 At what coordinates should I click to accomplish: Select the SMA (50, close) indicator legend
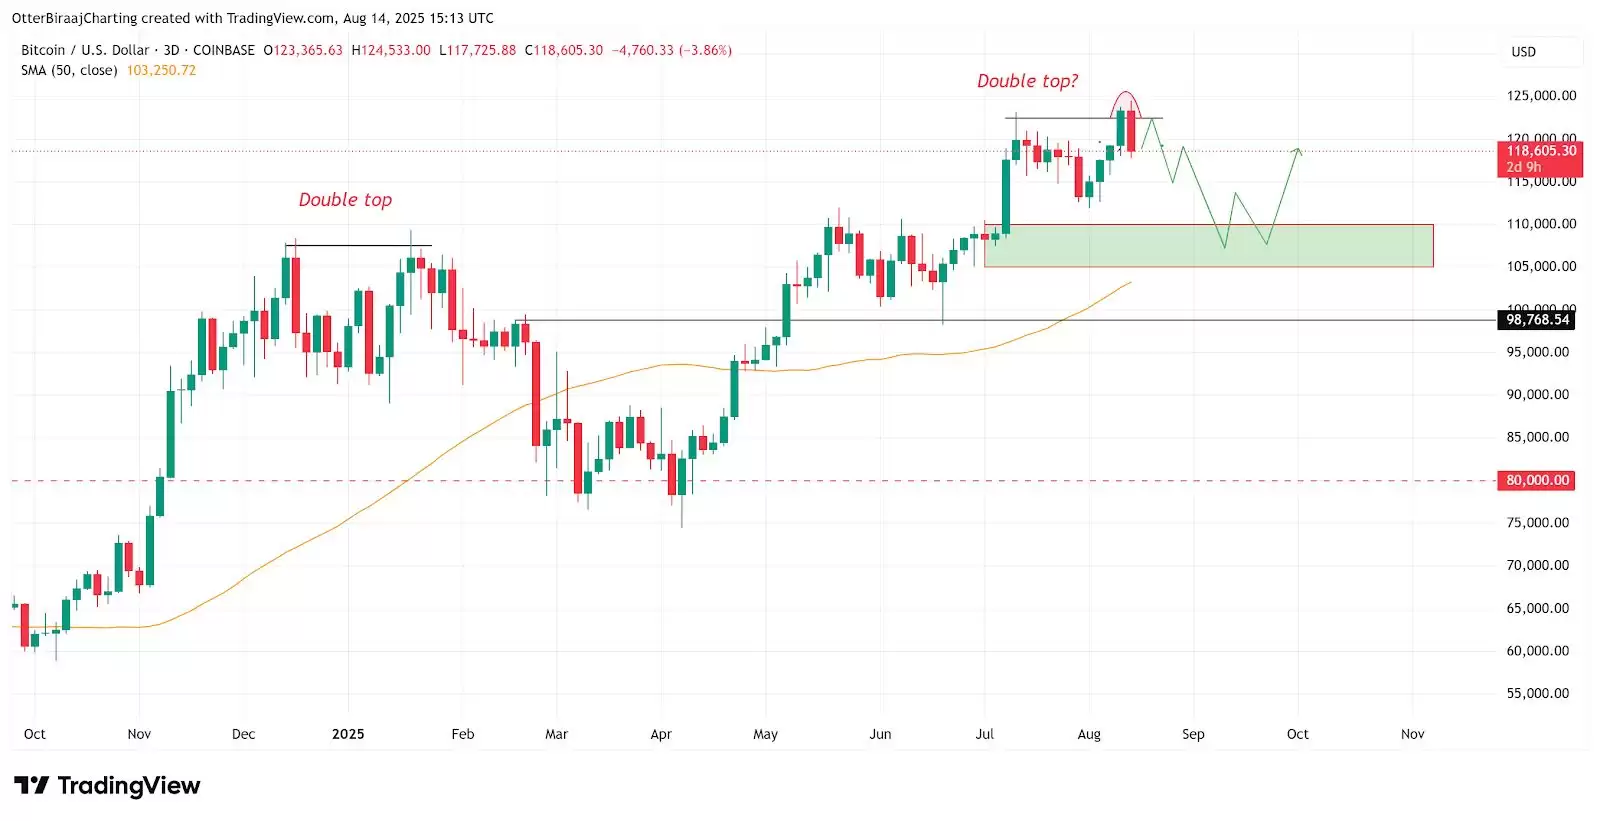tap(69, 70)
